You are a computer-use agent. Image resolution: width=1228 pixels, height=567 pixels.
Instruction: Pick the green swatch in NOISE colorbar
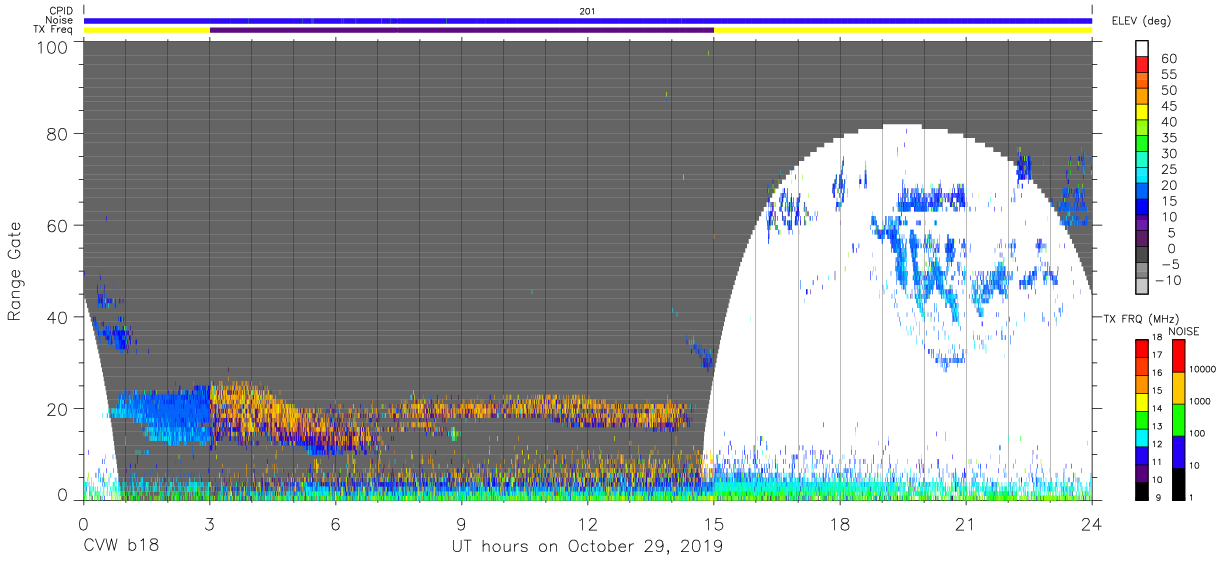click(x=1178, y=420)
